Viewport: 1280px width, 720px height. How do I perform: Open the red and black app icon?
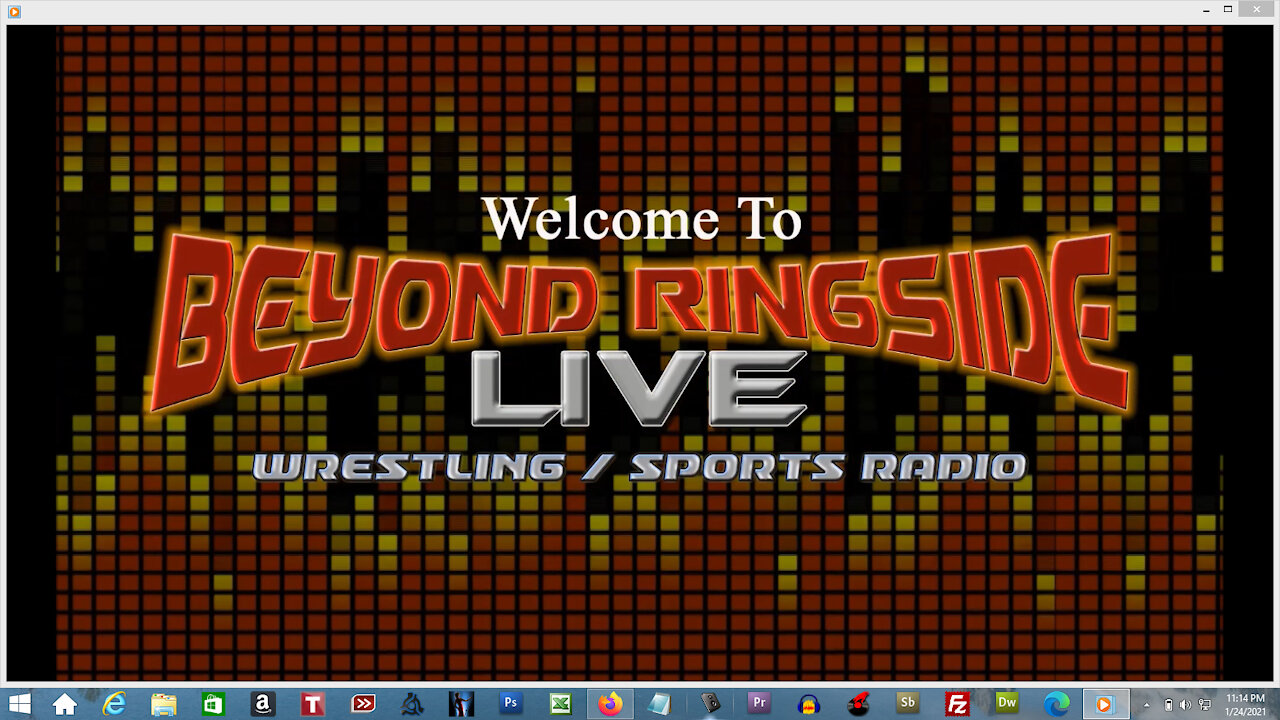[857, 704]
